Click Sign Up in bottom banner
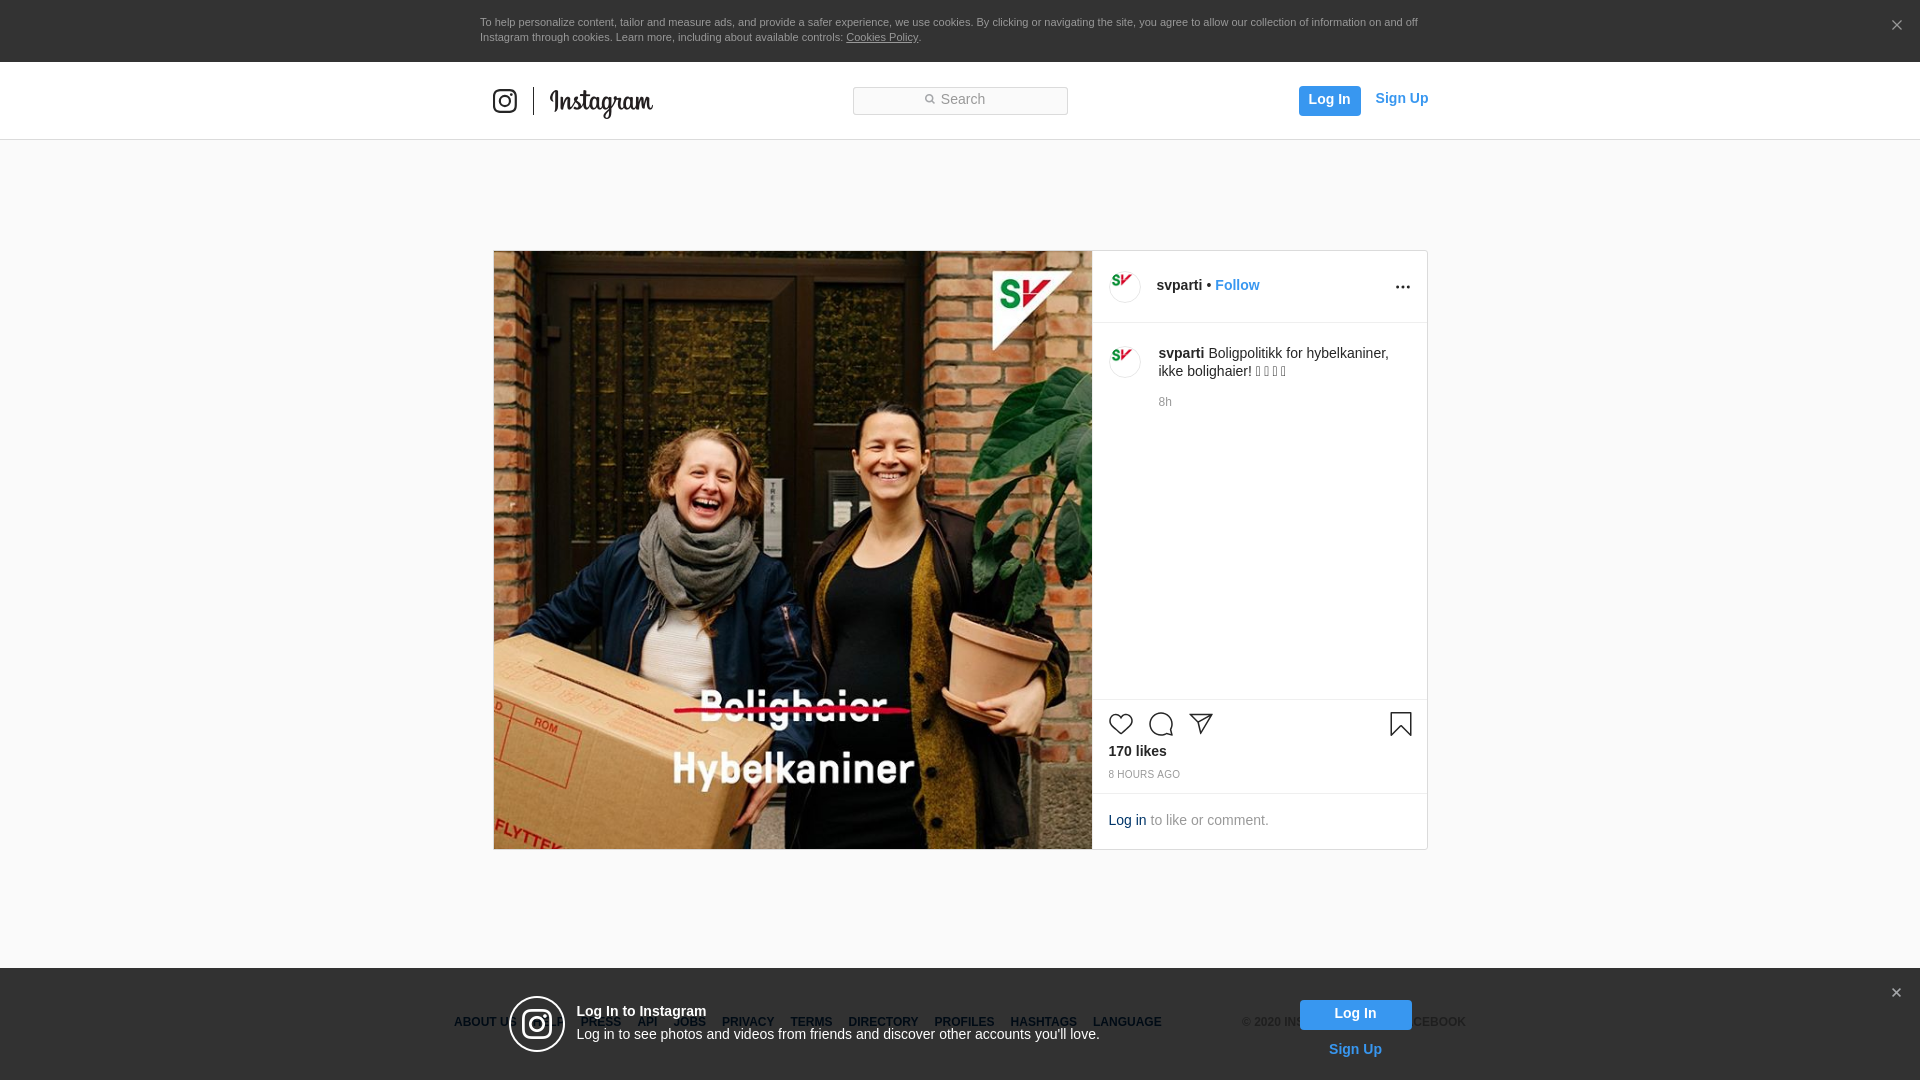Screen dimensions: 1920x1080 [x=1355, y=1049]
